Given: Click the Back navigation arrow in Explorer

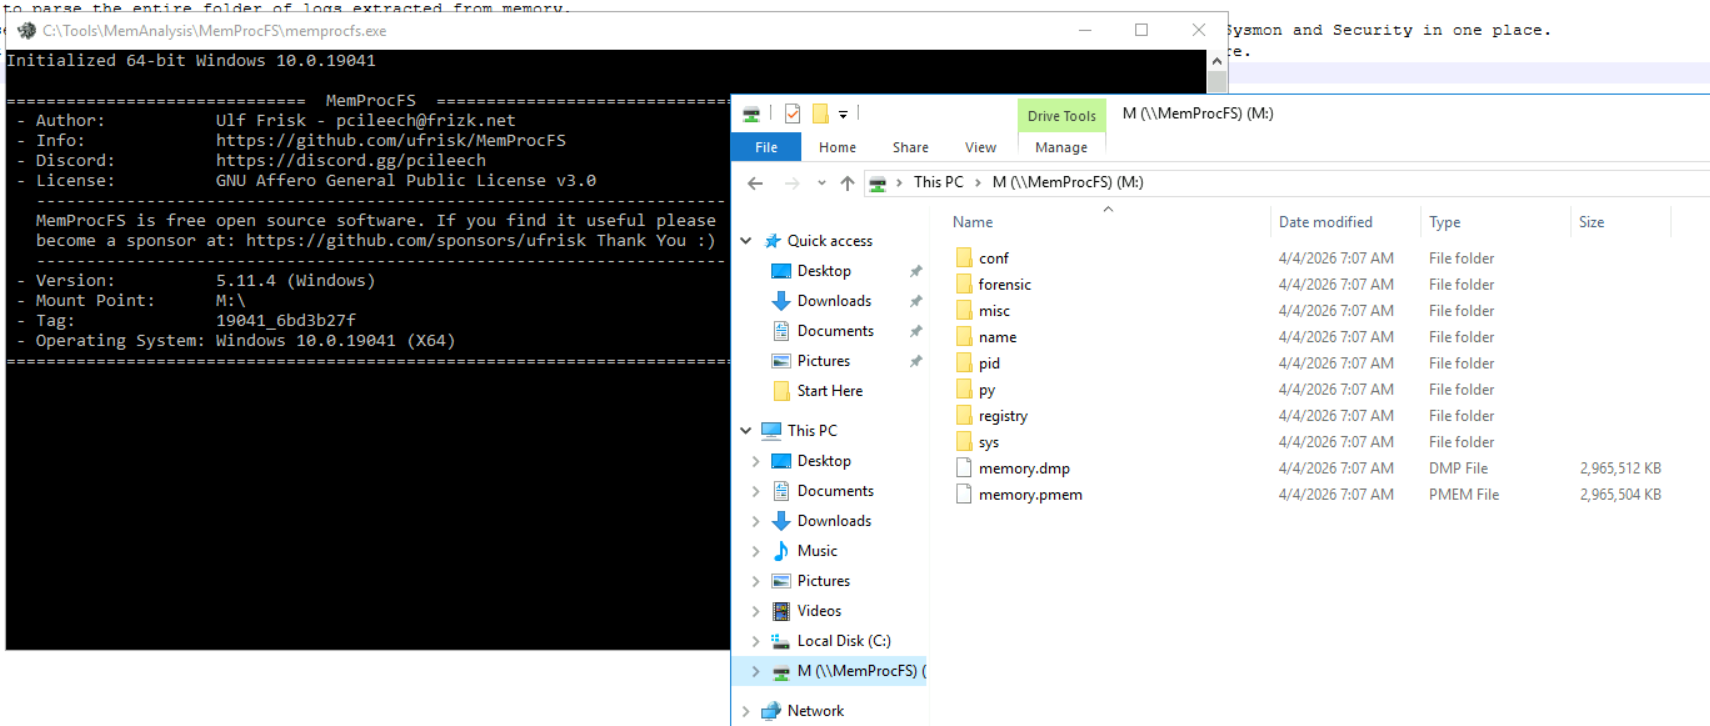Looking at the screenshot, I should (755, 183).
